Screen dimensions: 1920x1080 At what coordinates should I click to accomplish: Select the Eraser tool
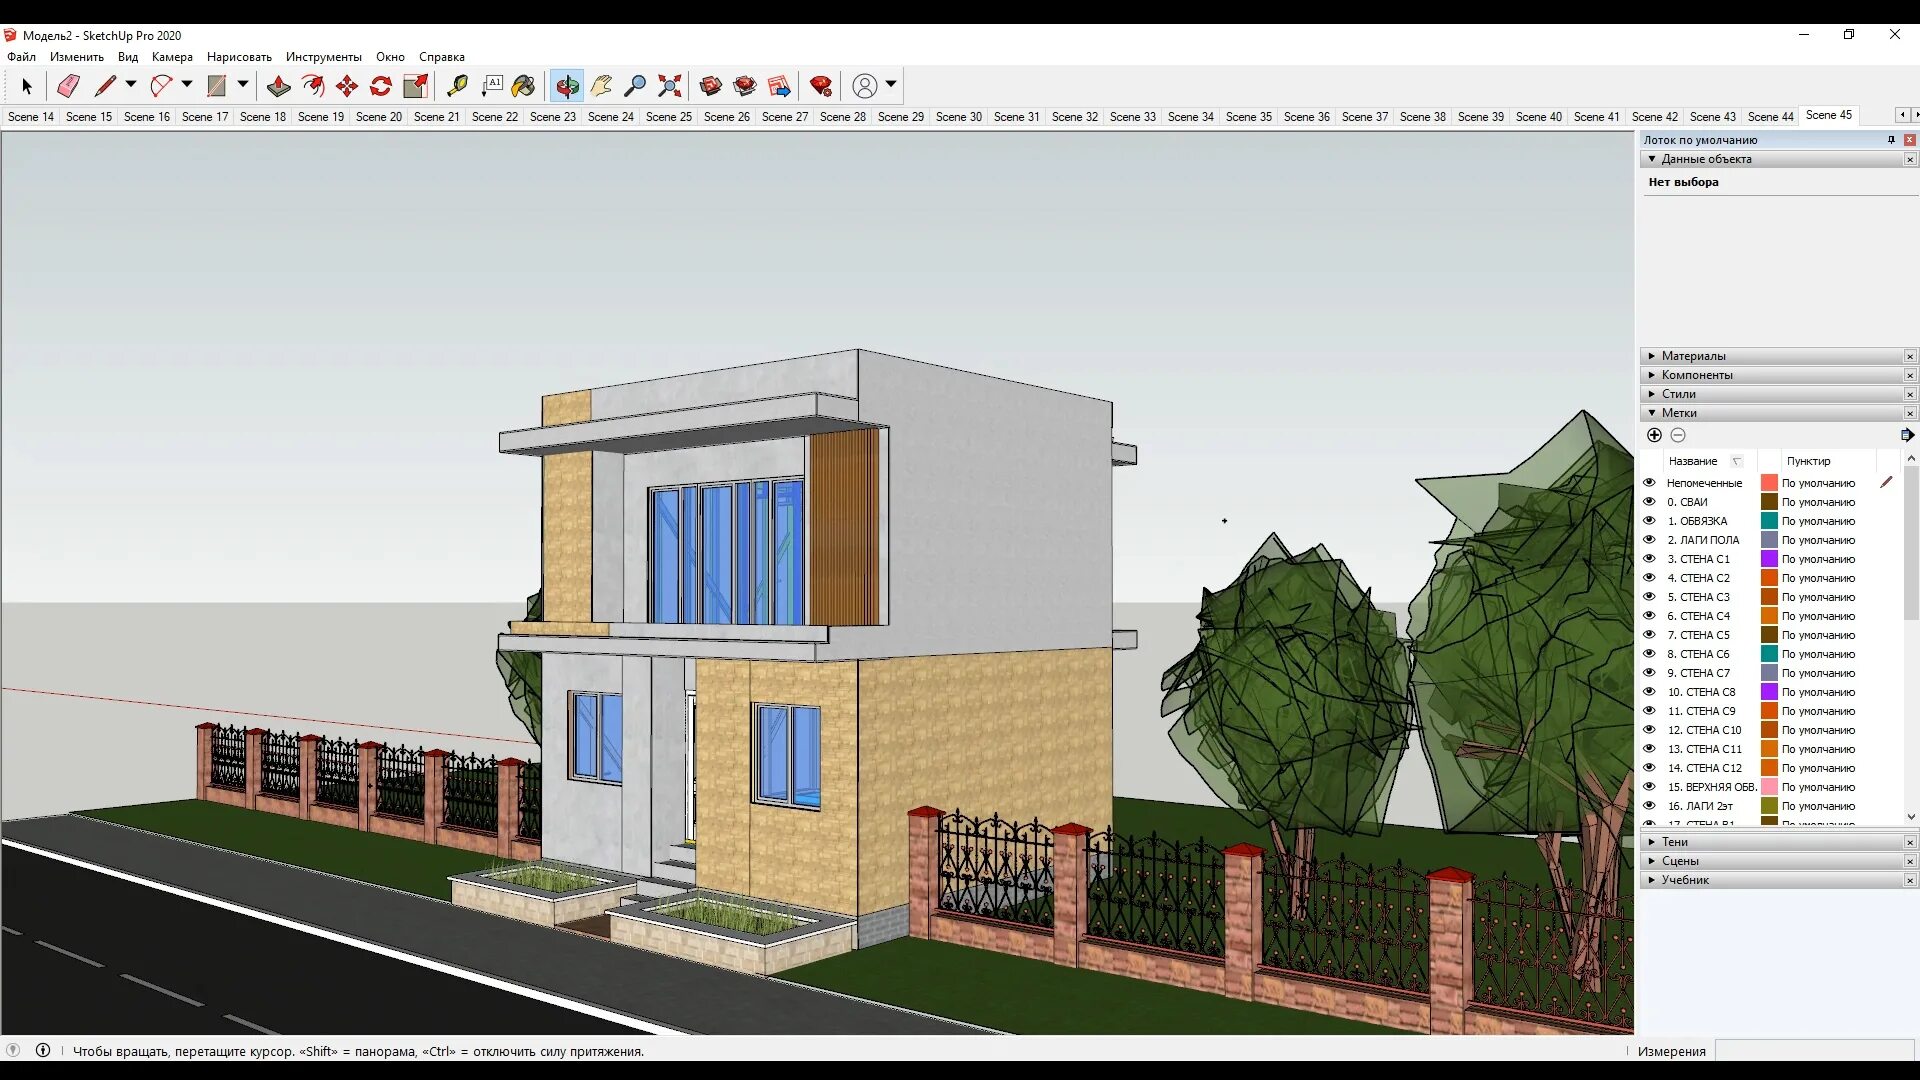pyautogui.click(x=68, y=86)
